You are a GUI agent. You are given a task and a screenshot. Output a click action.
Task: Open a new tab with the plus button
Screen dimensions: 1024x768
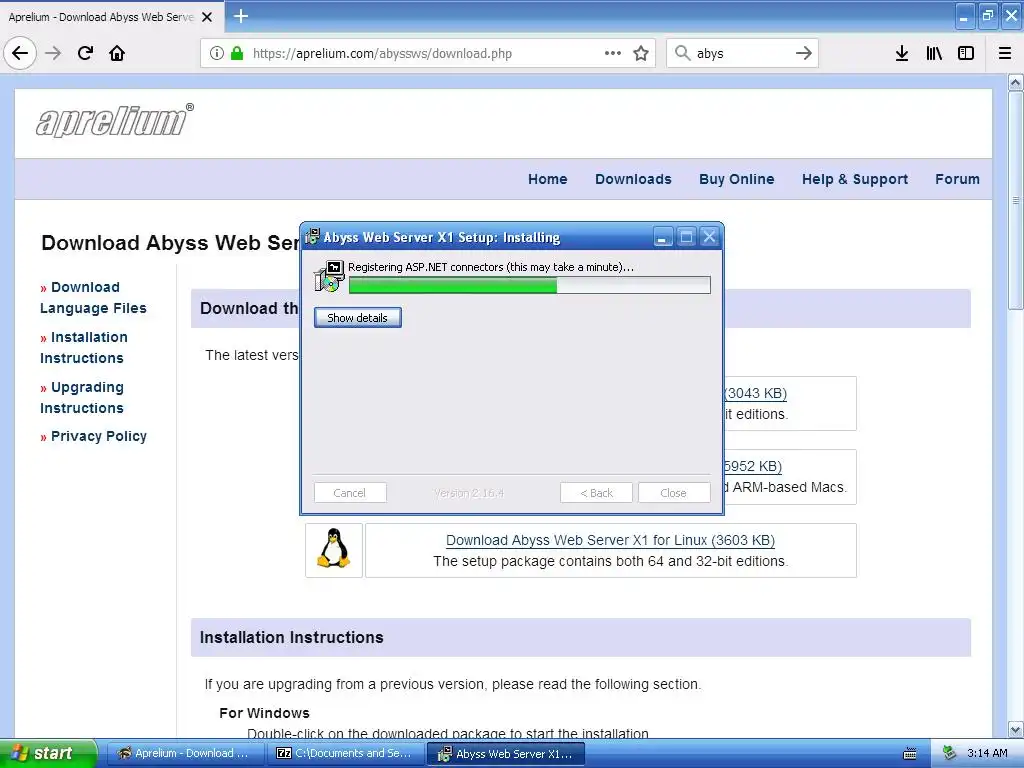coord(241,16)
